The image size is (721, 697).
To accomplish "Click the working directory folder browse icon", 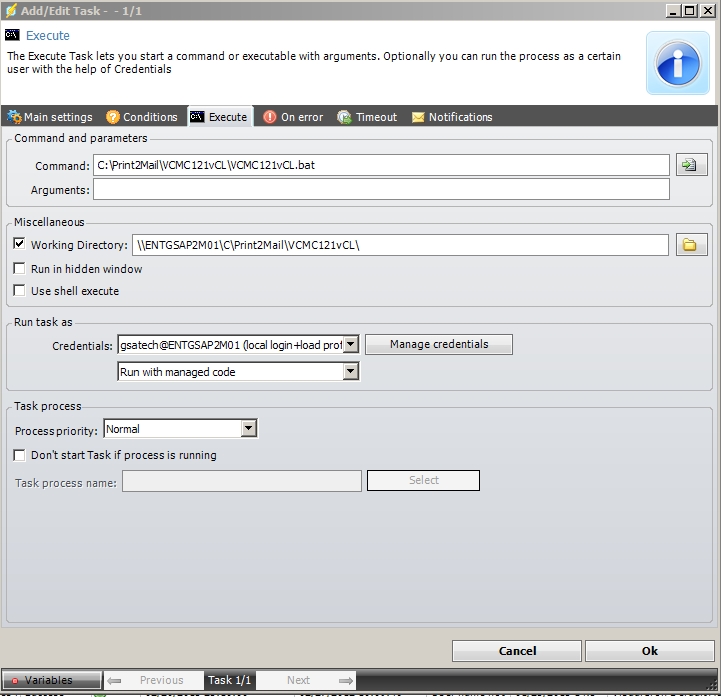I will pyautogui.click(x=691, y=245).
